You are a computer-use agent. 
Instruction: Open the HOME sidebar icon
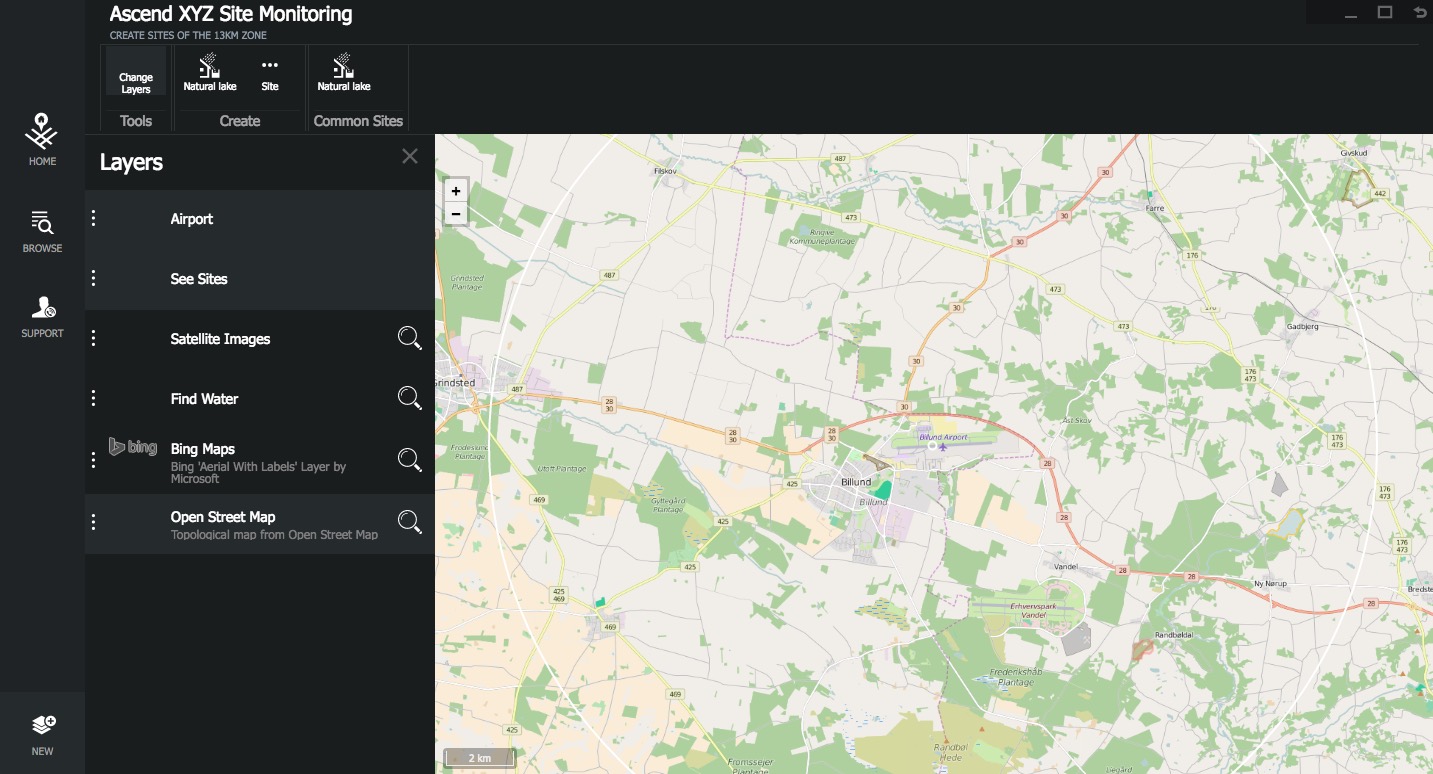coord(42,140)
